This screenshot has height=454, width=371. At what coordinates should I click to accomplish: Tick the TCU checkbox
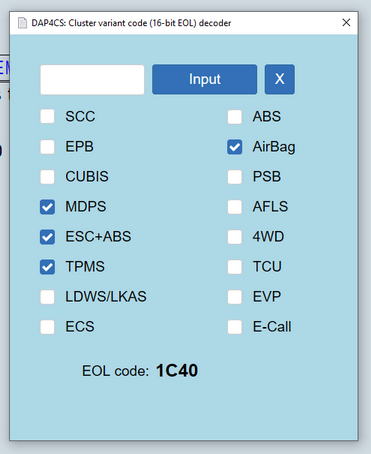(x=235, y=267)
